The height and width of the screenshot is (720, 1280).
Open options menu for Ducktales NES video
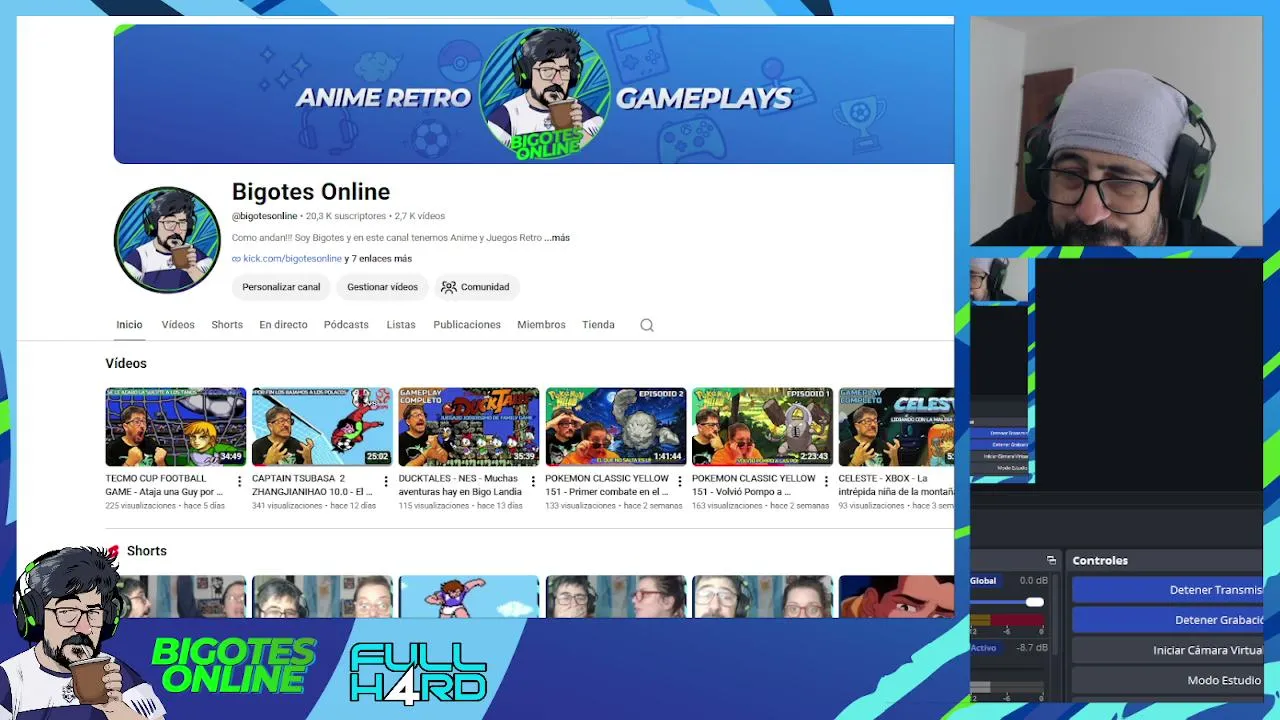(x=533, y=482)
